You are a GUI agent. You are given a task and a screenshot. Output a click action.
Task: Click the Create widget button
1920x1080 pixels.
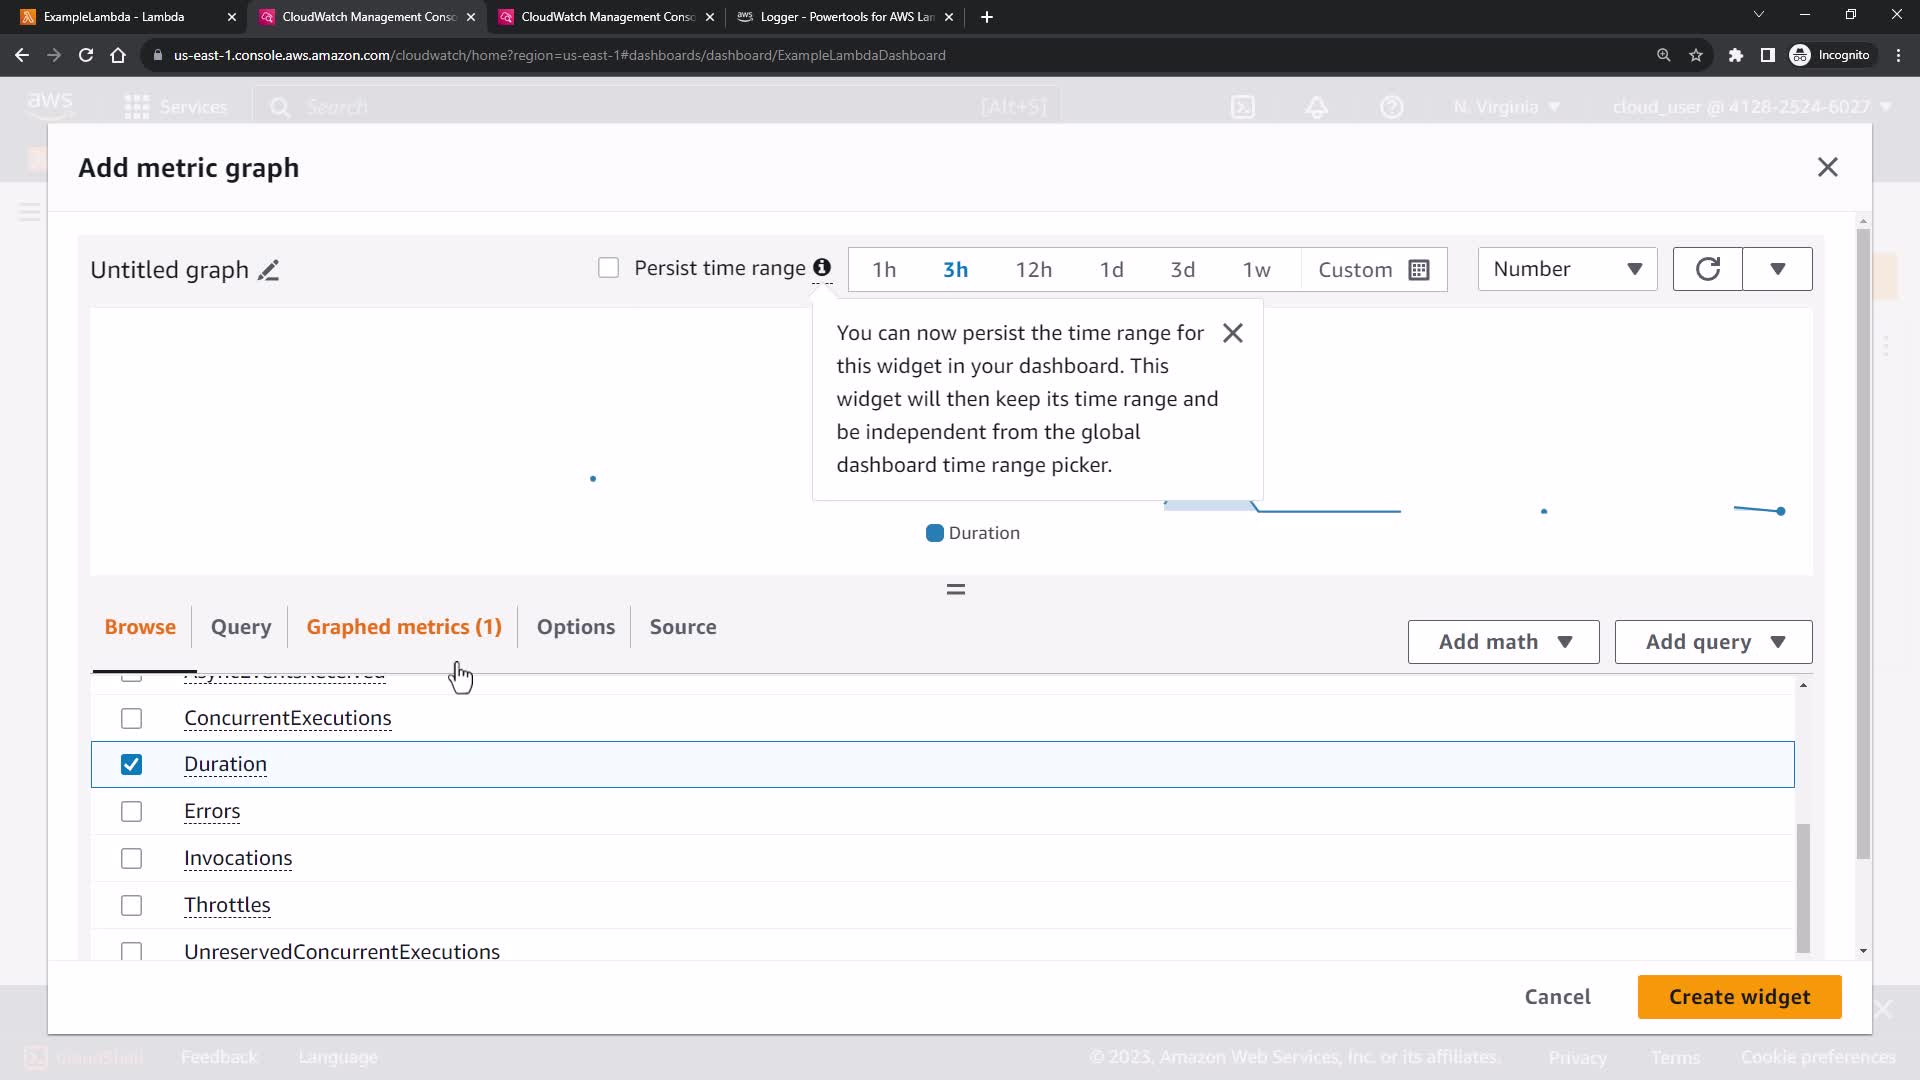tap(1738, 997)
